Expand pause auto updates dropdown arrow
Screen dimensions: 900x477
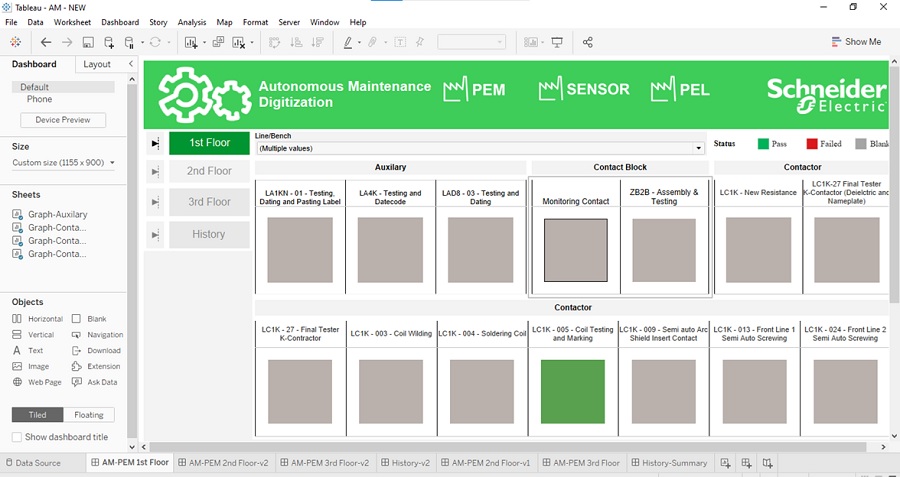142,42
